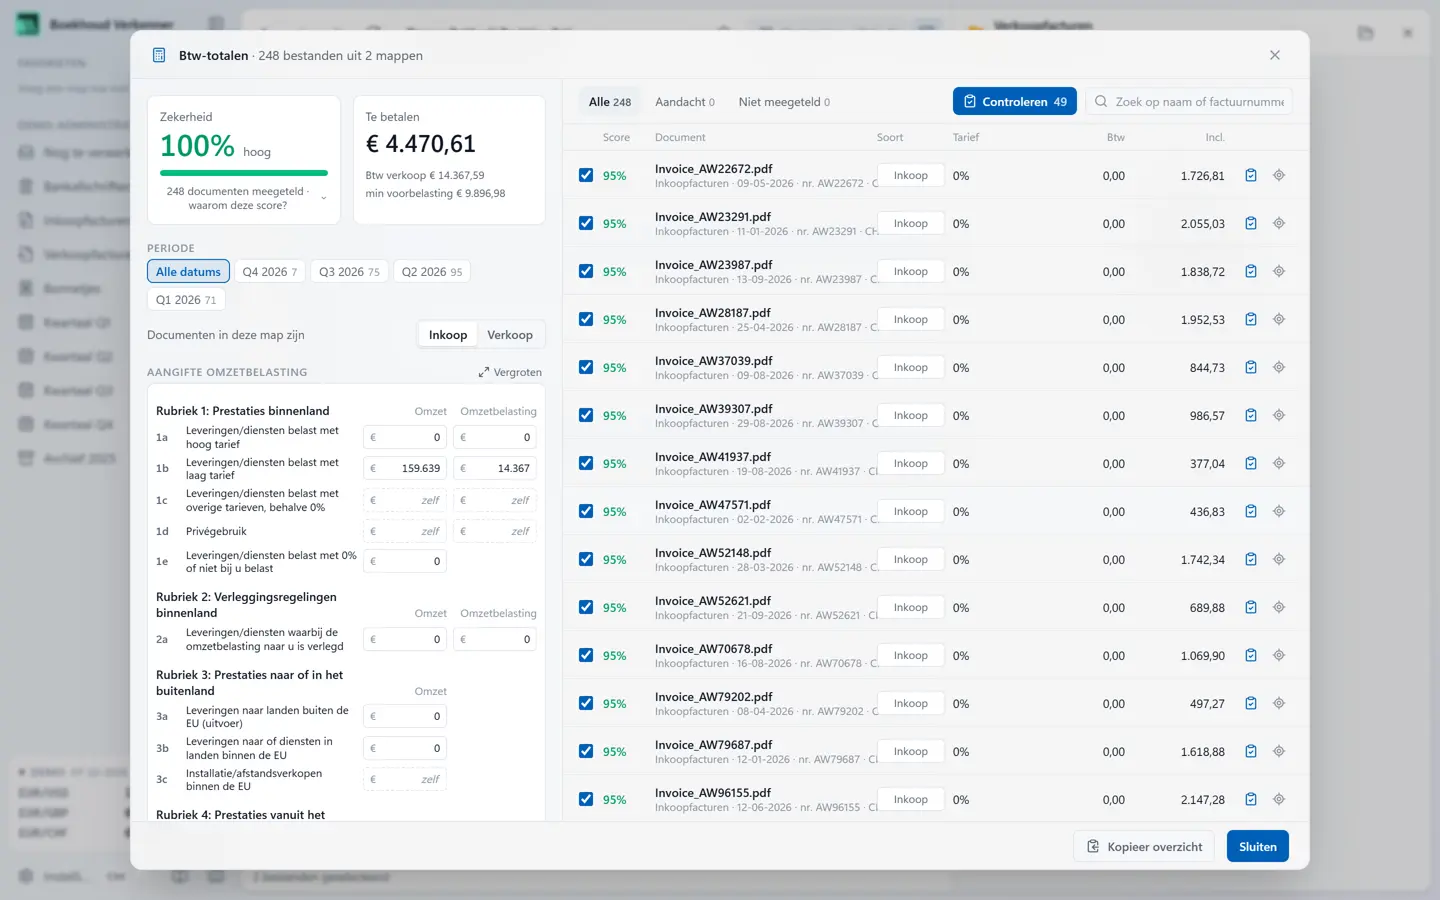Toggle the checkbox for Invoice_AW41937.pdf
The width and height of the screenshot is (1440, 900).
[x=586, y=463]
